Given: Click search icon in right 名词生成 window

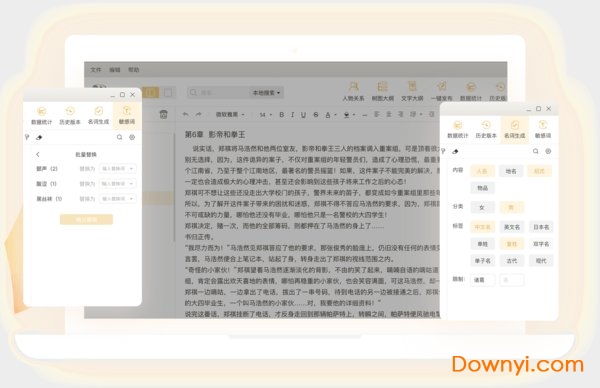Looking at the screenshot, I should 536,151.
